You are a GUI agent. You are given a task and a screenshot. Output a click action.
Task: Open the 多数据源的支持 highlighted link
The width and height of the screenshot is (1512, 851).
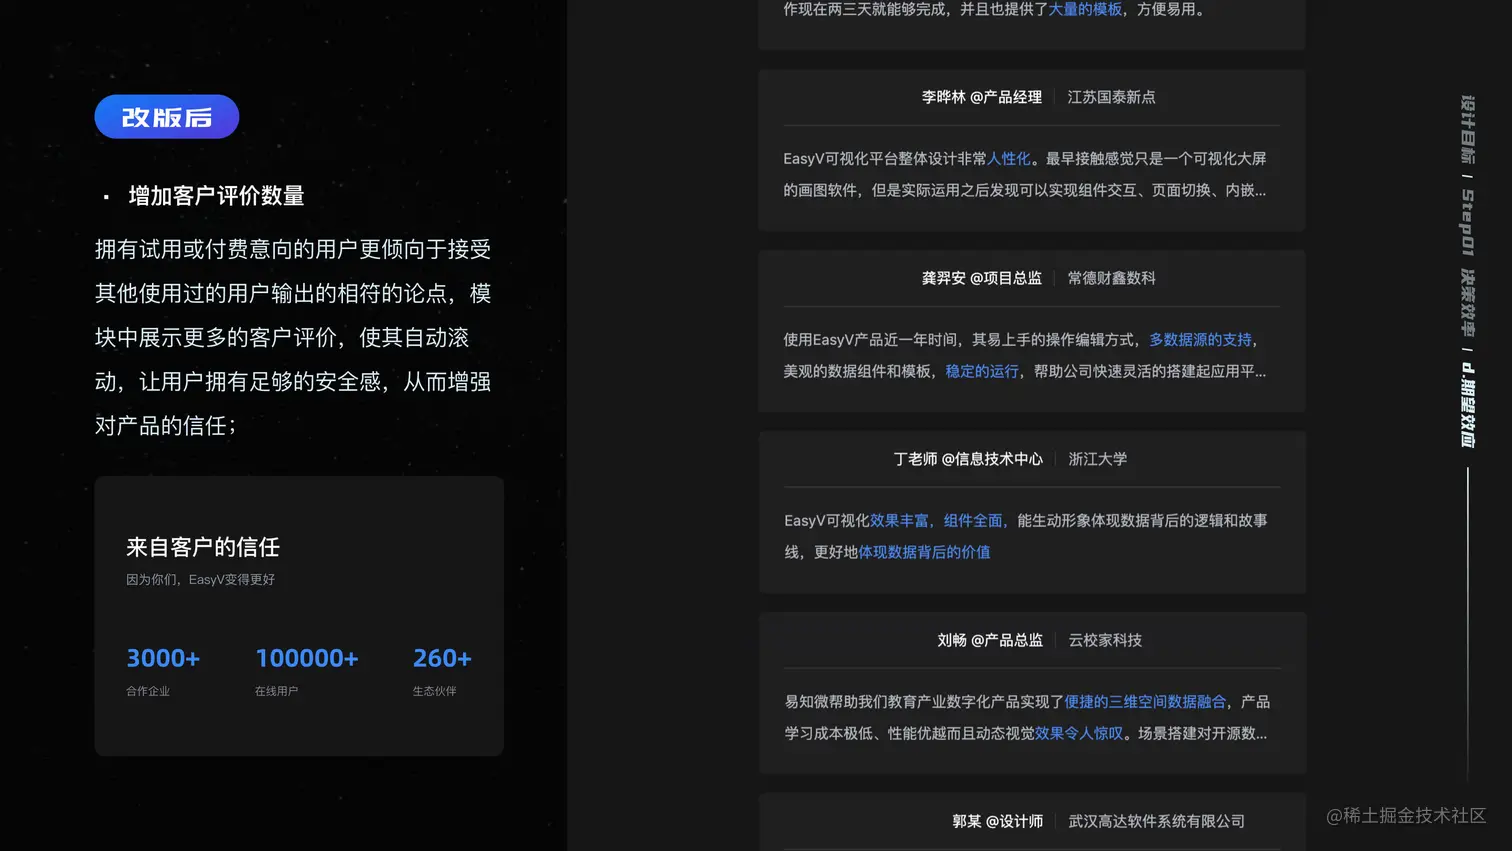(x=1200, y=340)
